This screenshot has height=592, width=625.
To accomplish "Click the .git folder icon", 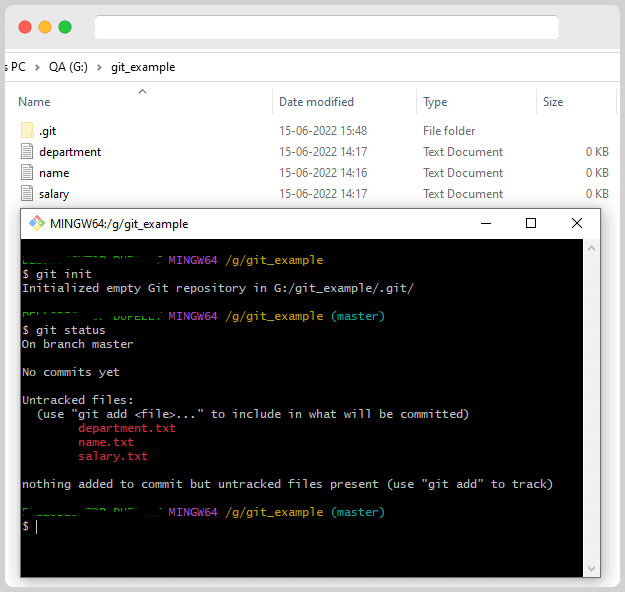I will tap(27, 130).
